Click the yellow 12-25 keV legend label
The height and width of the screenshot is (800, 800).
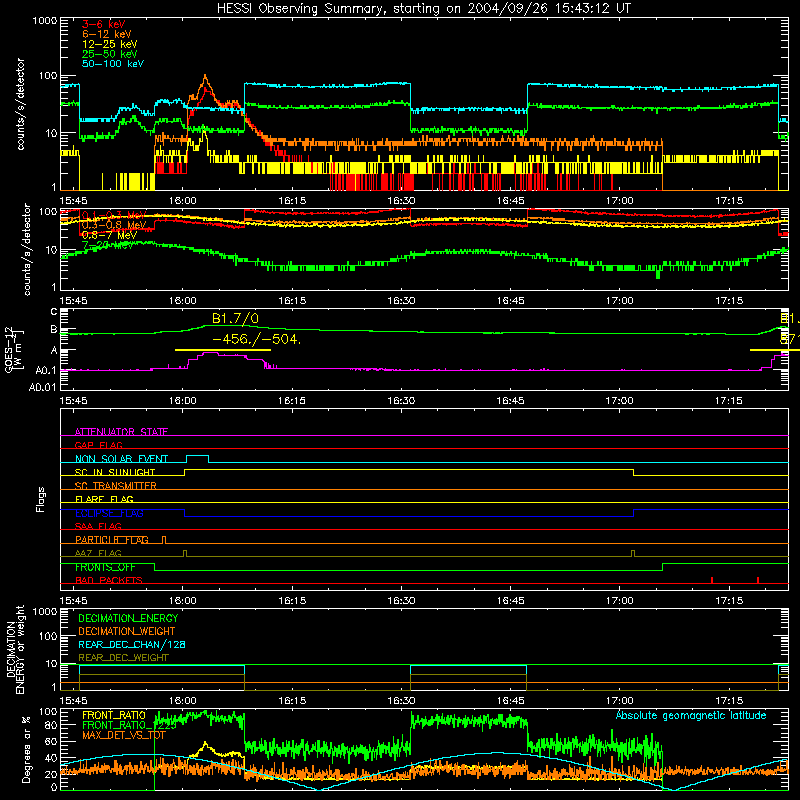[110, 44]
